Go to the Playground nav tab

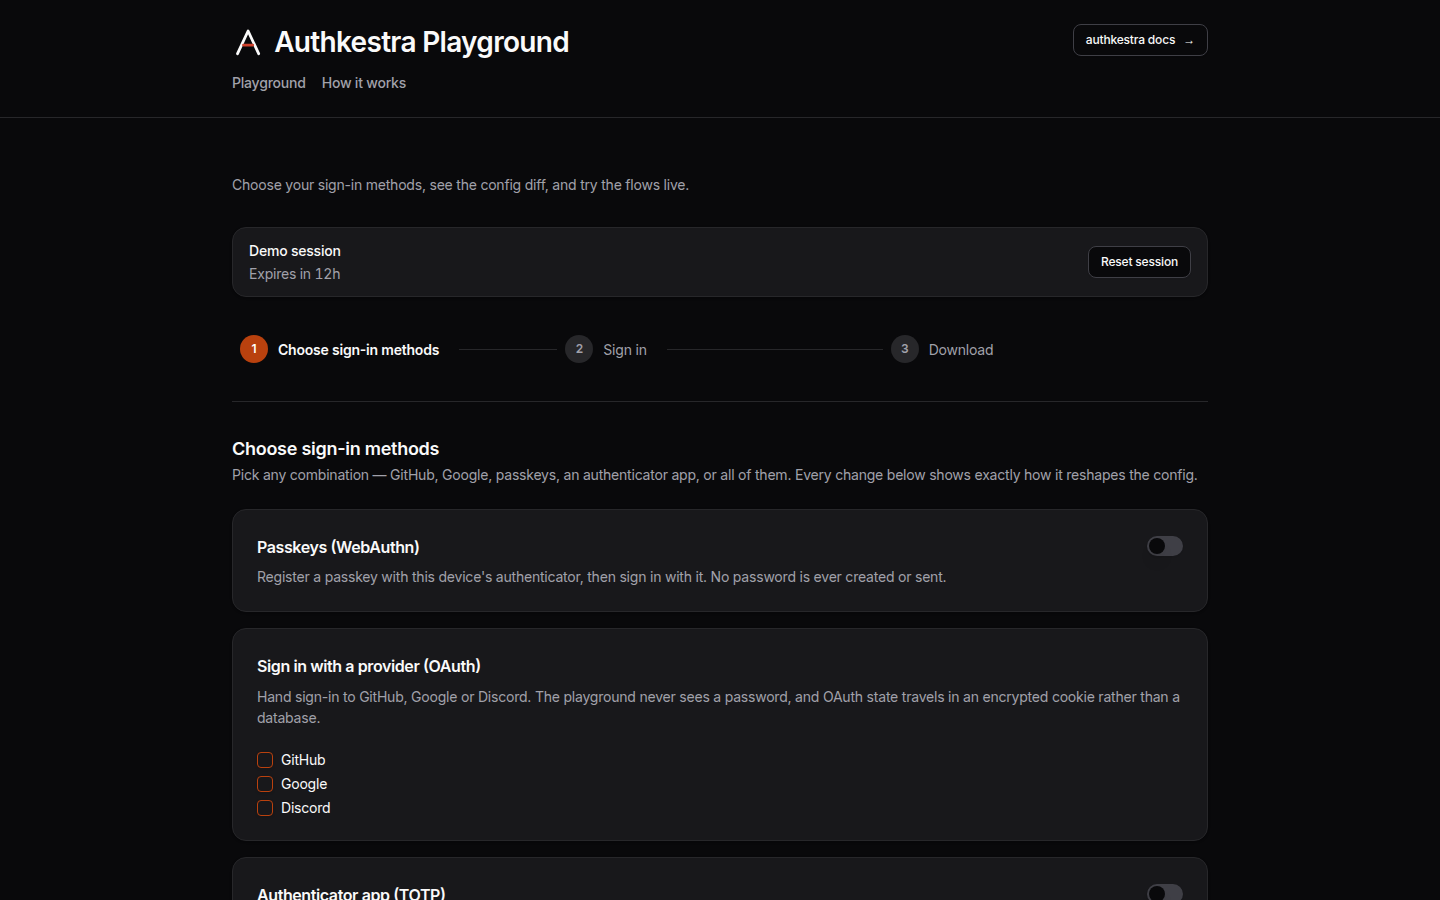click(x=269, y=83)
